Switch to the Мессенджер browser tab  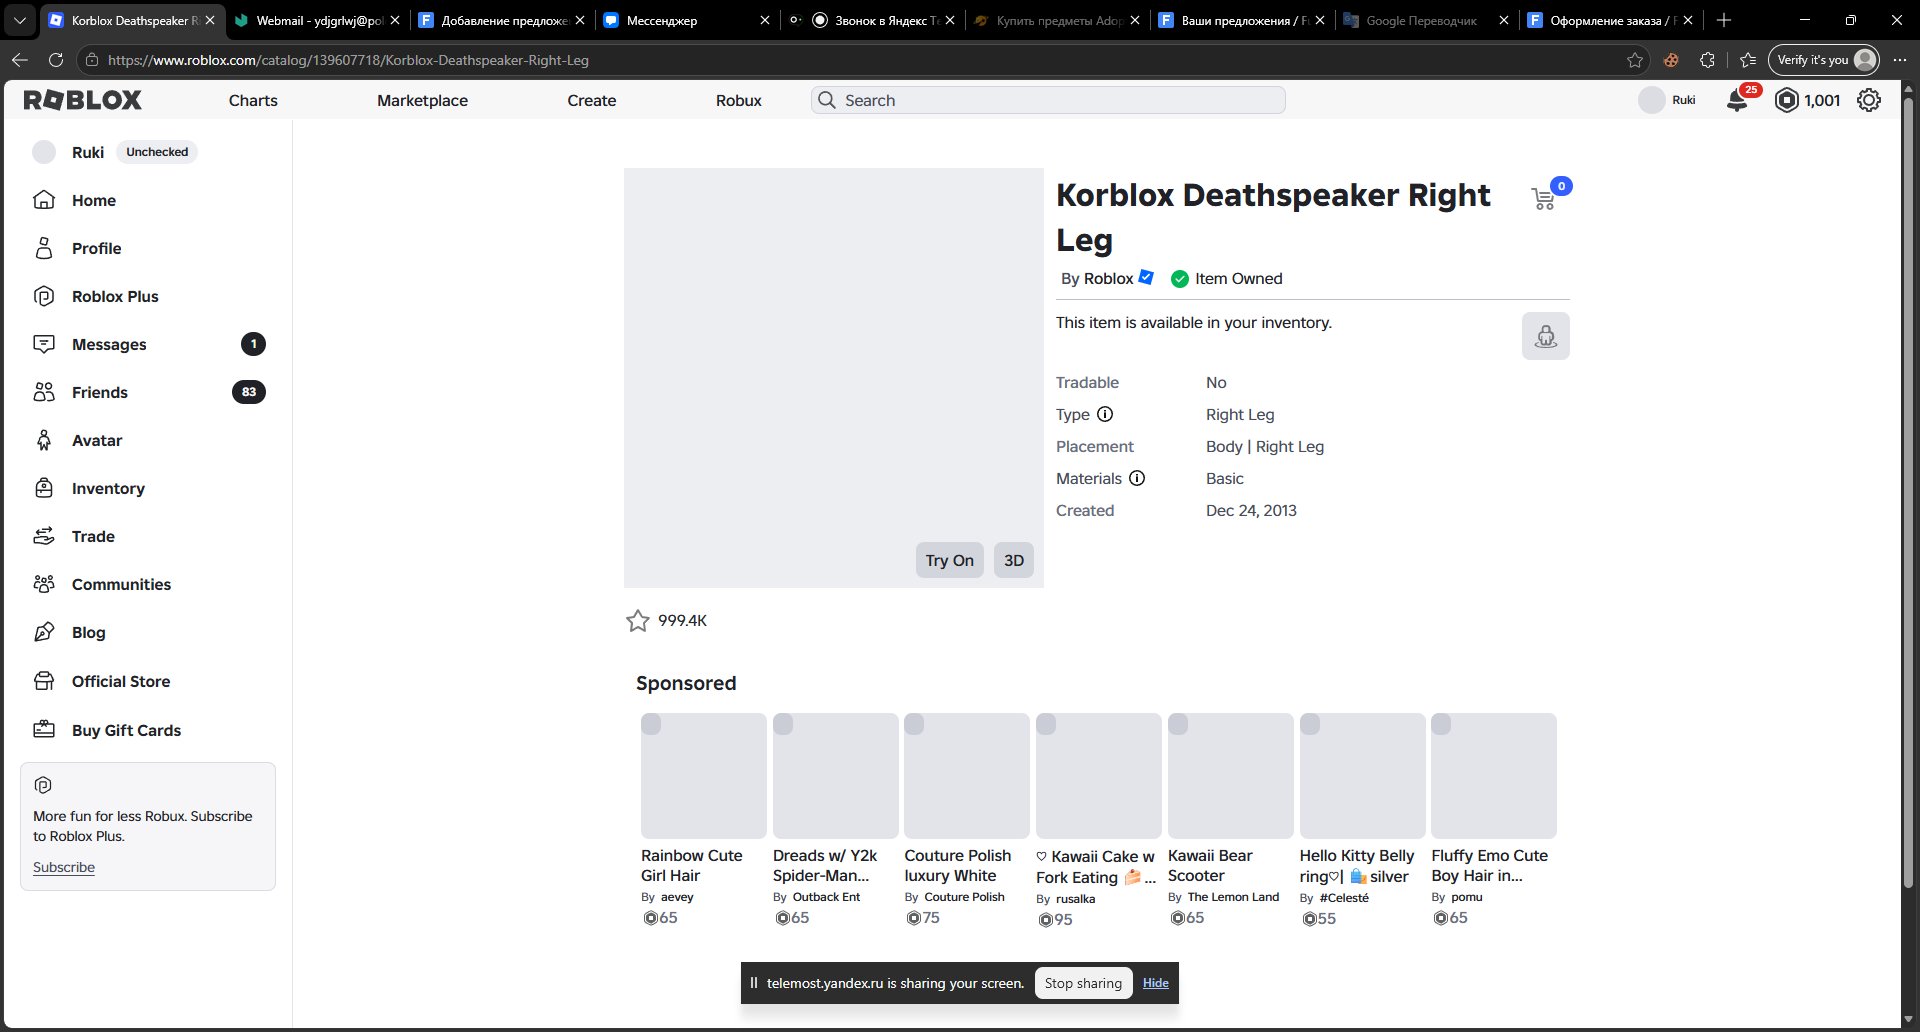pos(685,20)
